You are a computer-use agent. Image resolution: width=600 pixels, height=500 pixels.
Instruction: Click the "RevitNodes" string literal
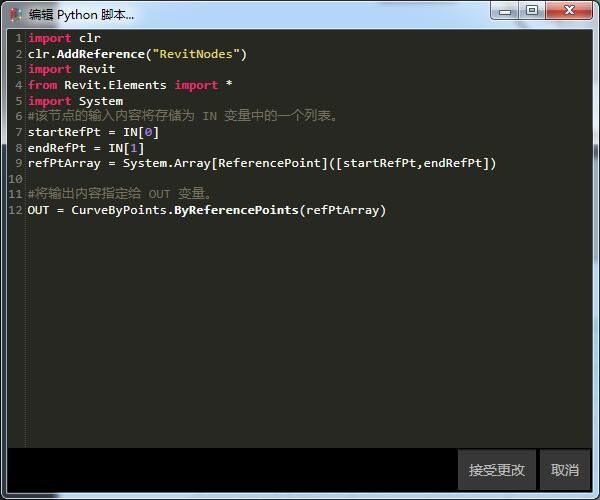[196, 54]
